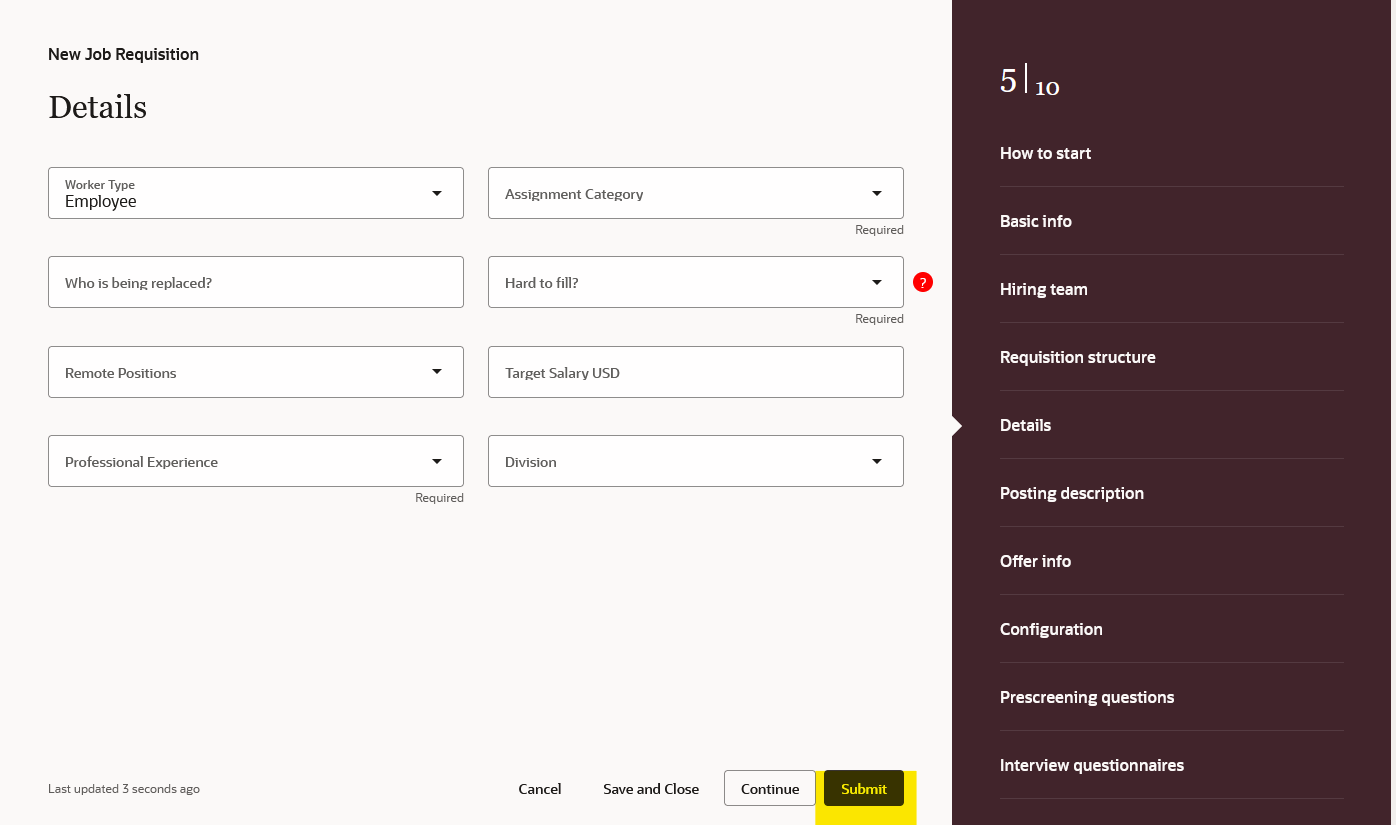
Task: Click the "Details" page heading
Action: (97, 107)
